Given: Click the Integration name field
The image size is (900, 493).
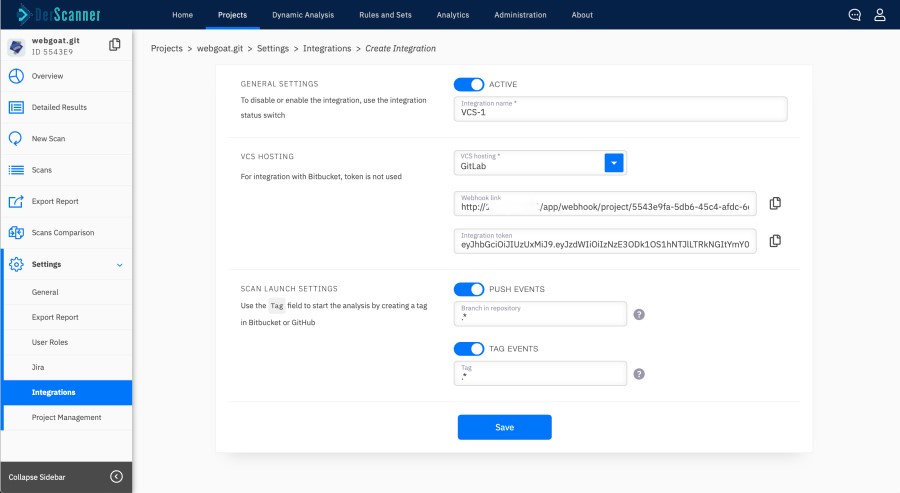Looking at the screenshot, I should 620,109.
